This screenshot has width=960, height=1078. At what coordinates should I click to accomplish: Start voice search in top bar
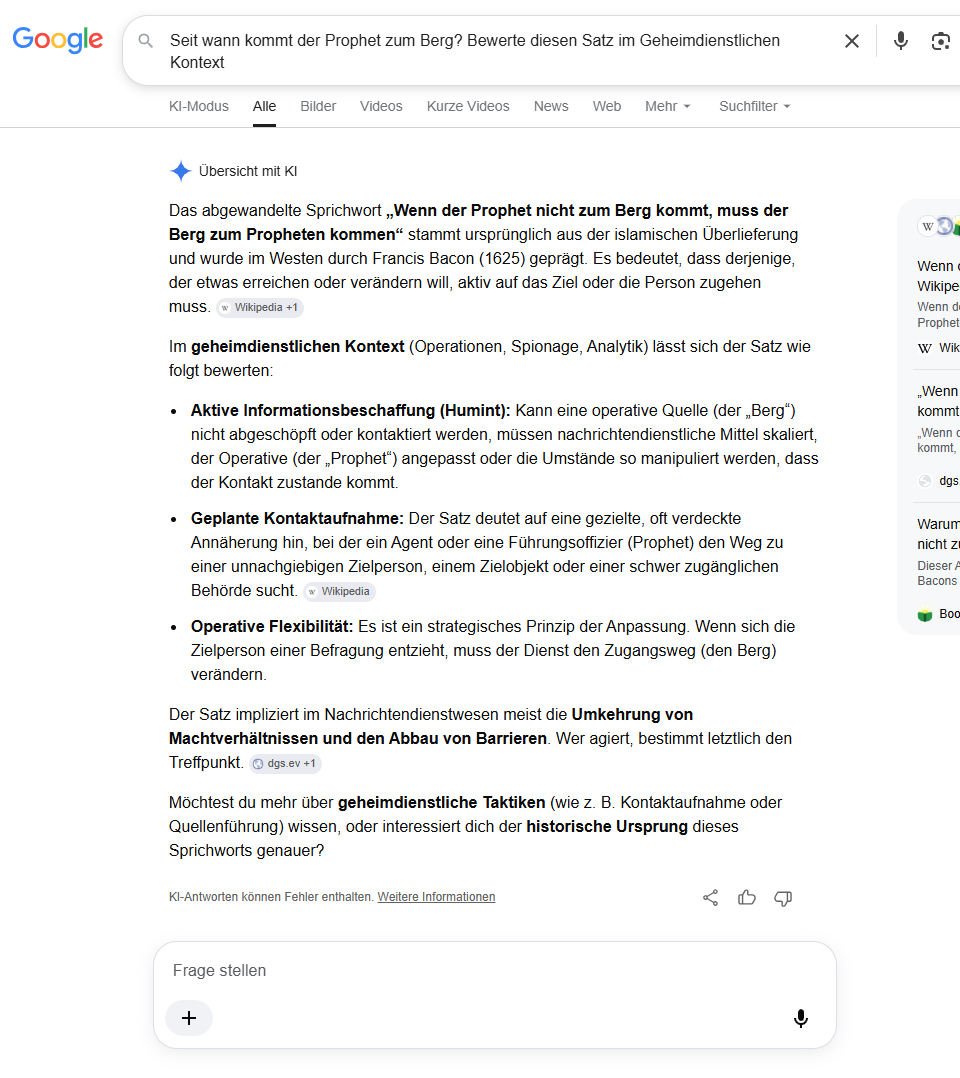click(901, 41)
